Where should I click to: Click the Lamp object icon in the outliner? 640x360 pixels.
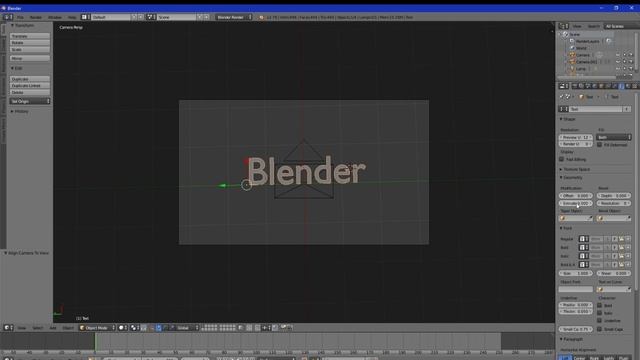(x=572, y=69)
